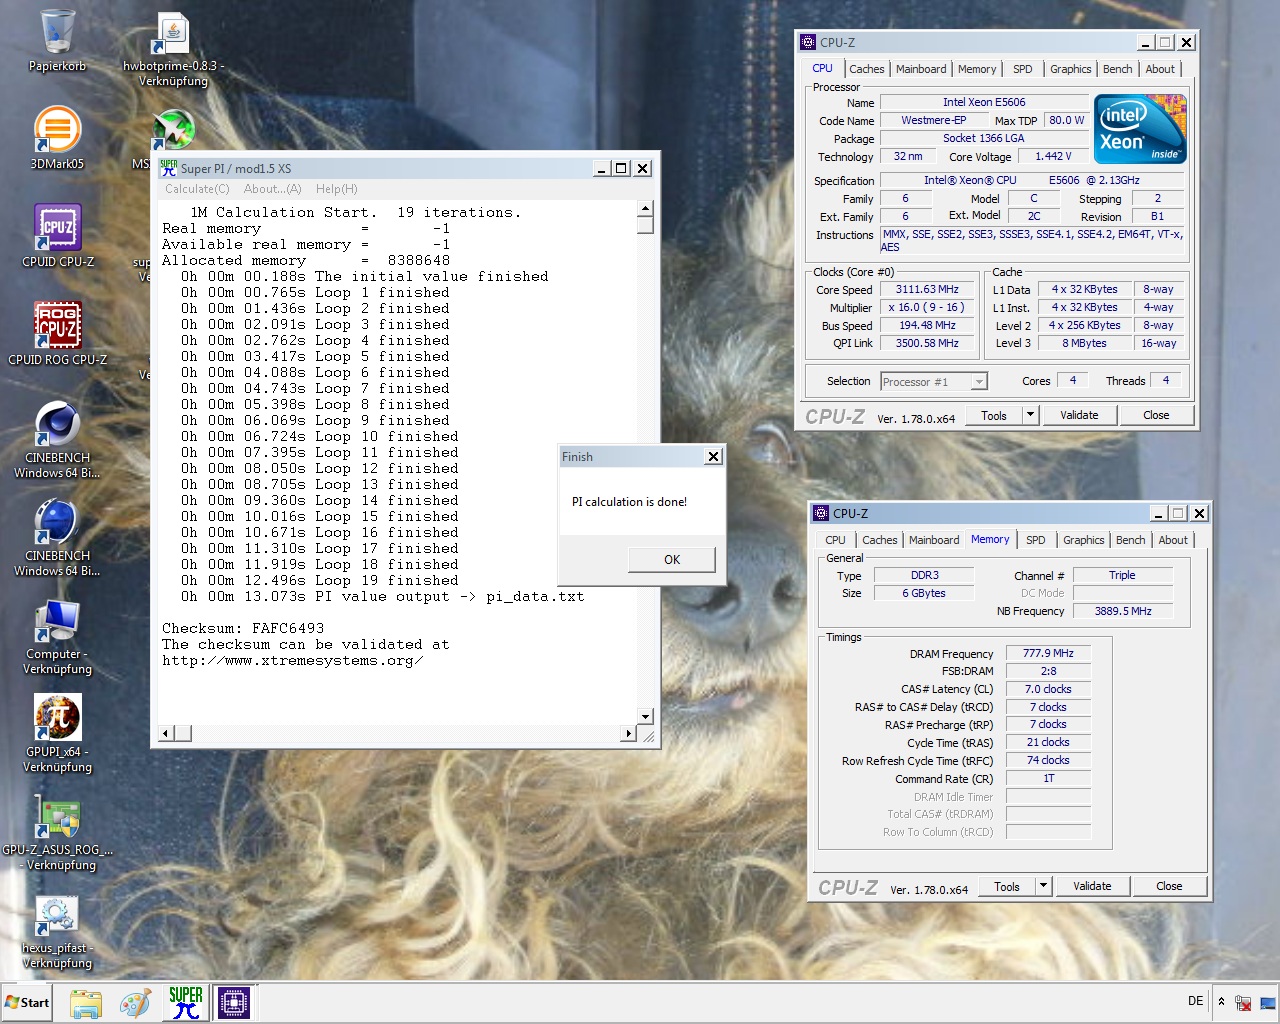The image size is (1280, 1024).
Task: Select the Memory tab in upper CPU-Z
Action: [977, 69]
